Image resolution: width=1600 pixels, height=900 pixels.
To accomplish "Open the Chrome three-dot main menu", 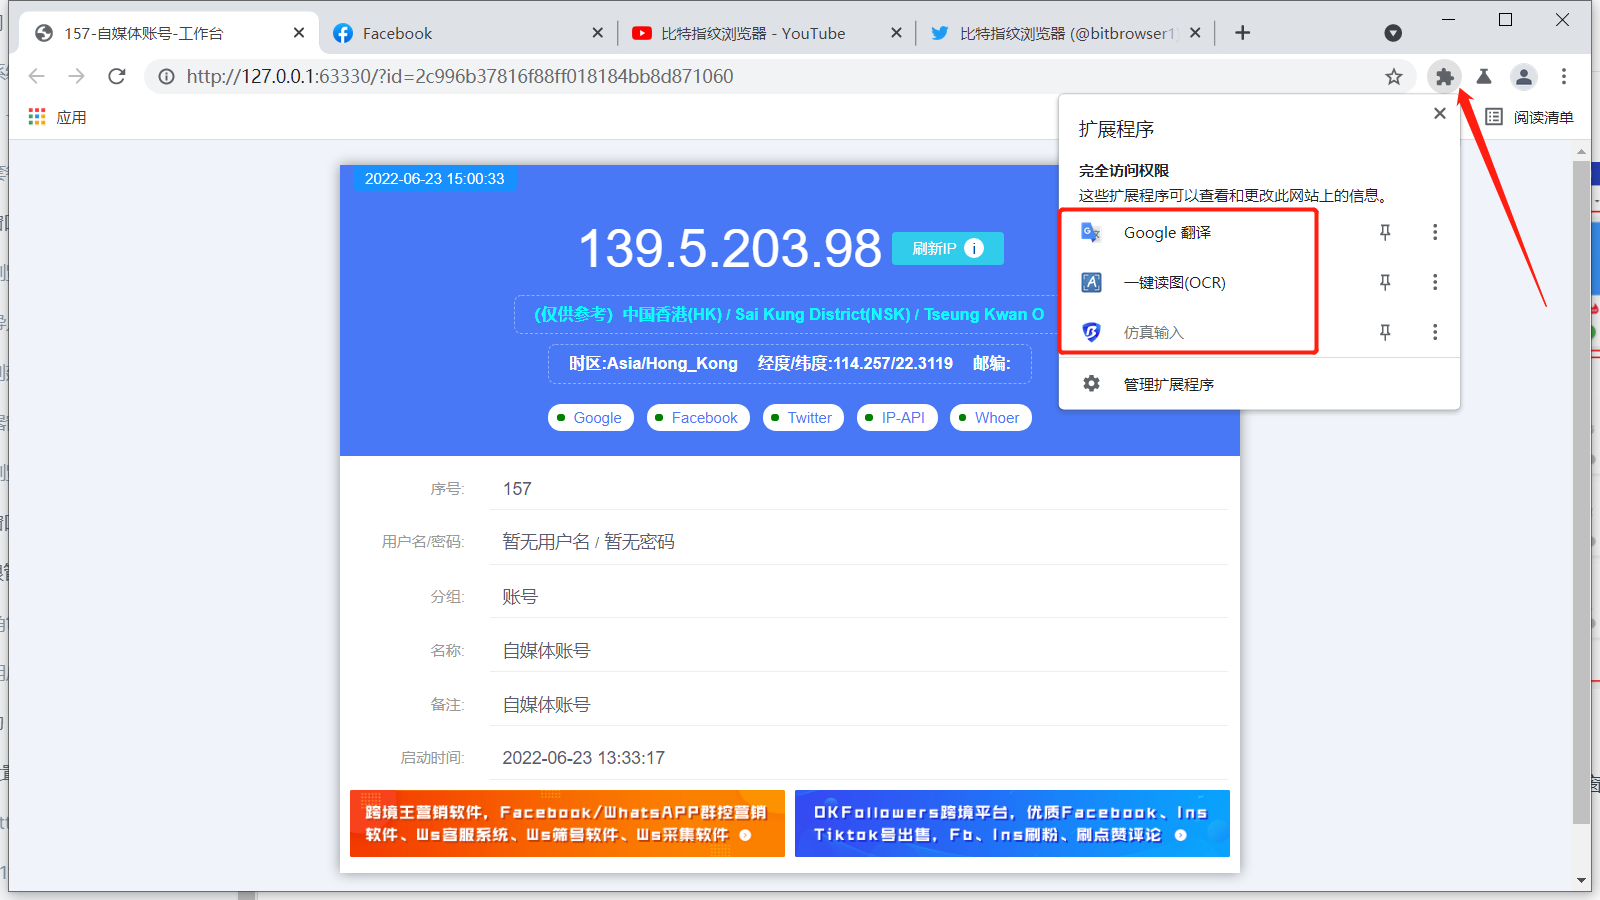I will pyautogui.click(x=1564, y=76).
